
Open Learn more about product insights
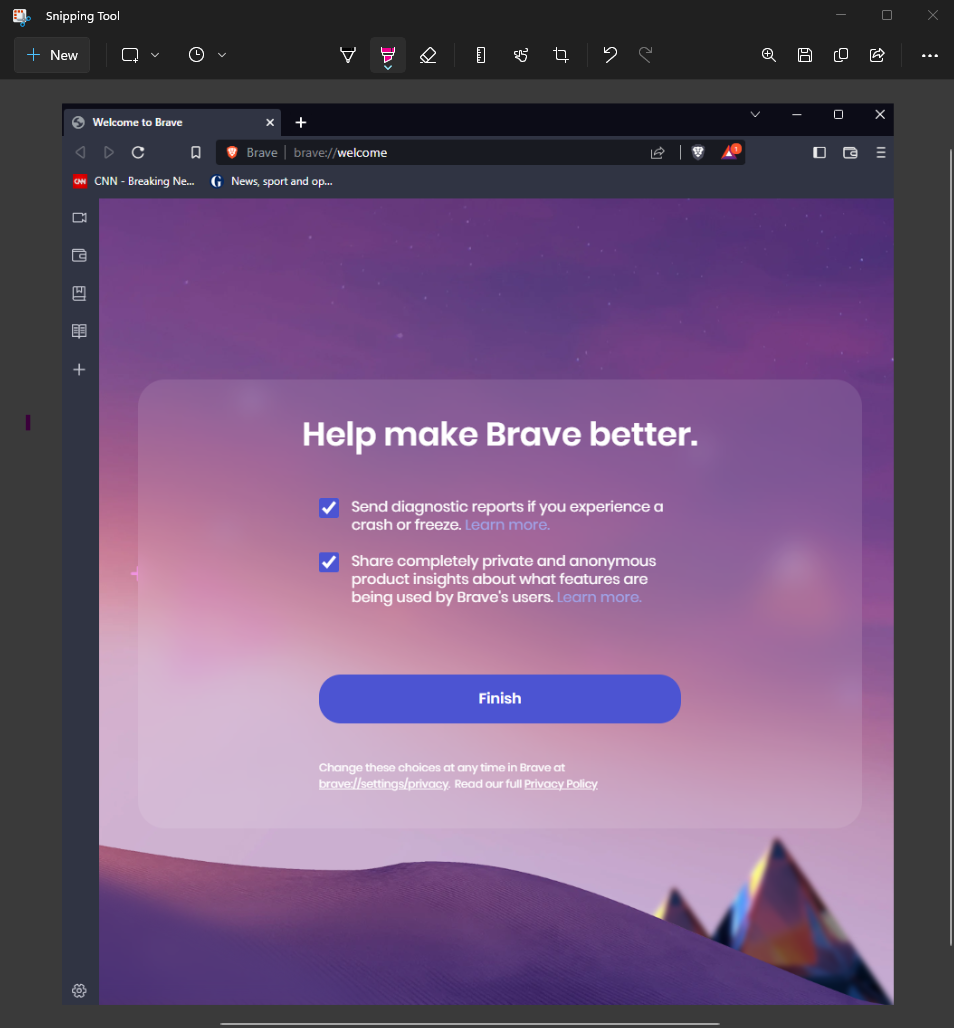tap(599, 597)
